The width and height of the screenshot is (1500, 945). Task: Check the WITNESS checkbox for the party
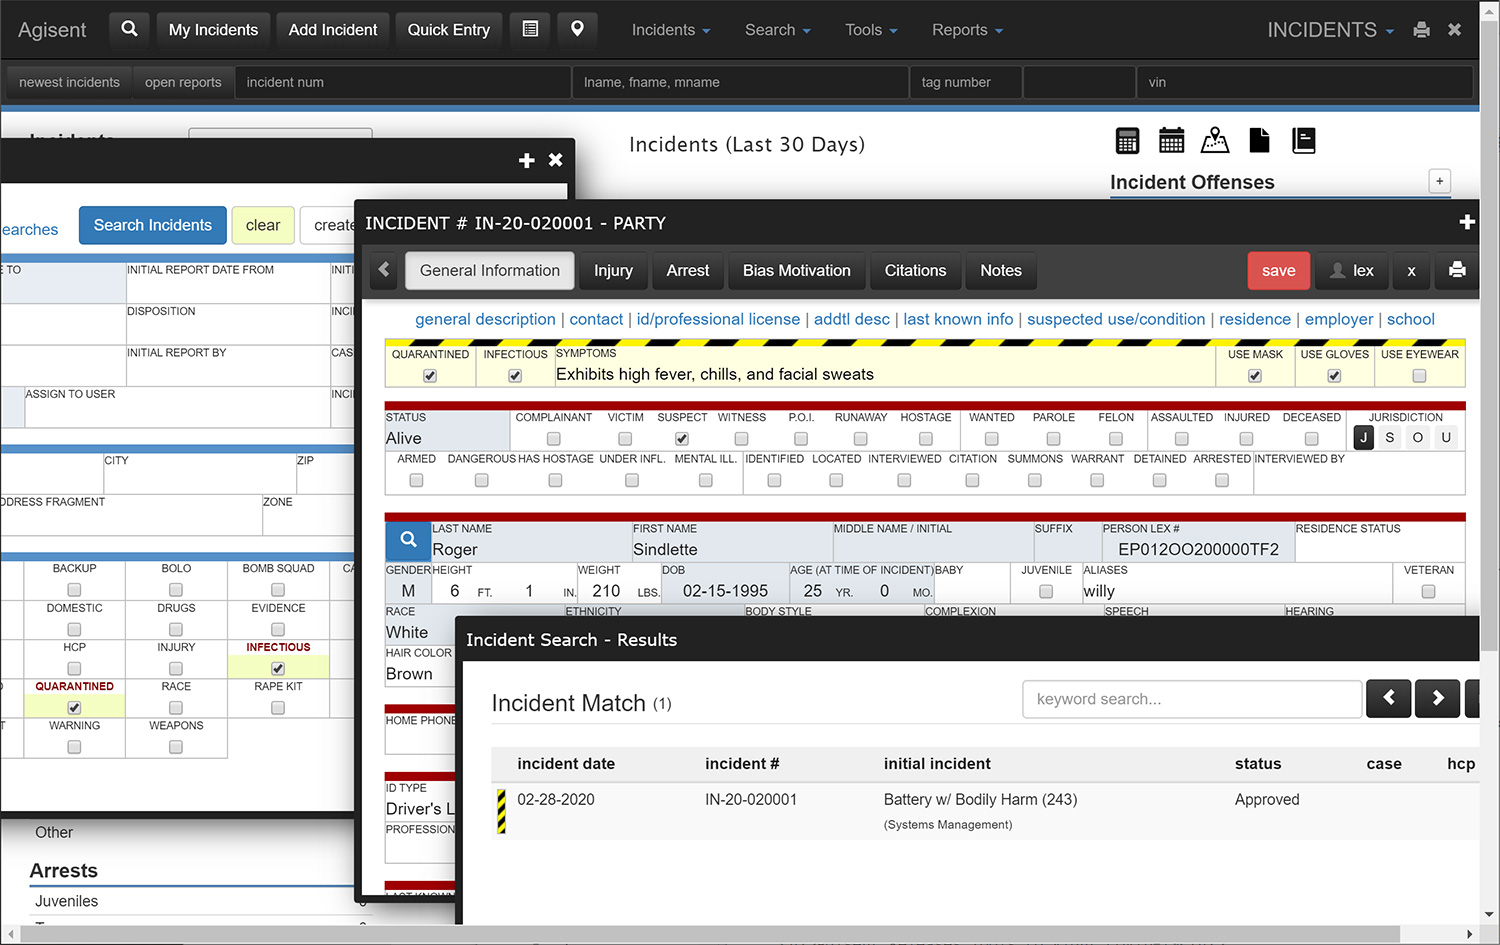[x=741, y=438]
